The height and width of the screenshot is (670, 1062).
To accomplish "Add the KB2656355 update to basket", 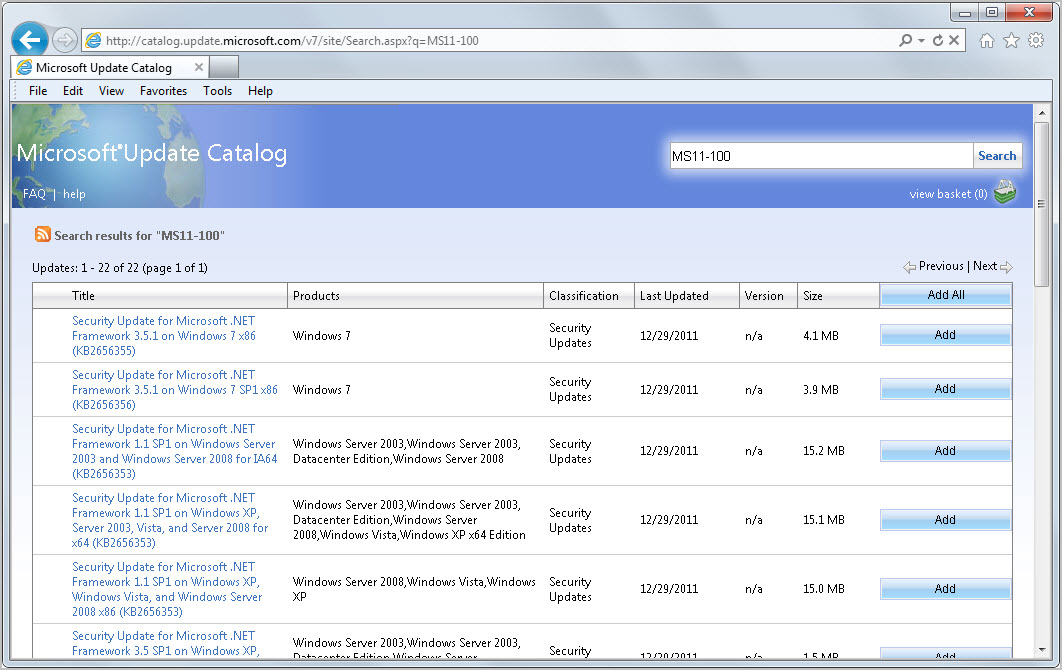I will tap(946, 335).
